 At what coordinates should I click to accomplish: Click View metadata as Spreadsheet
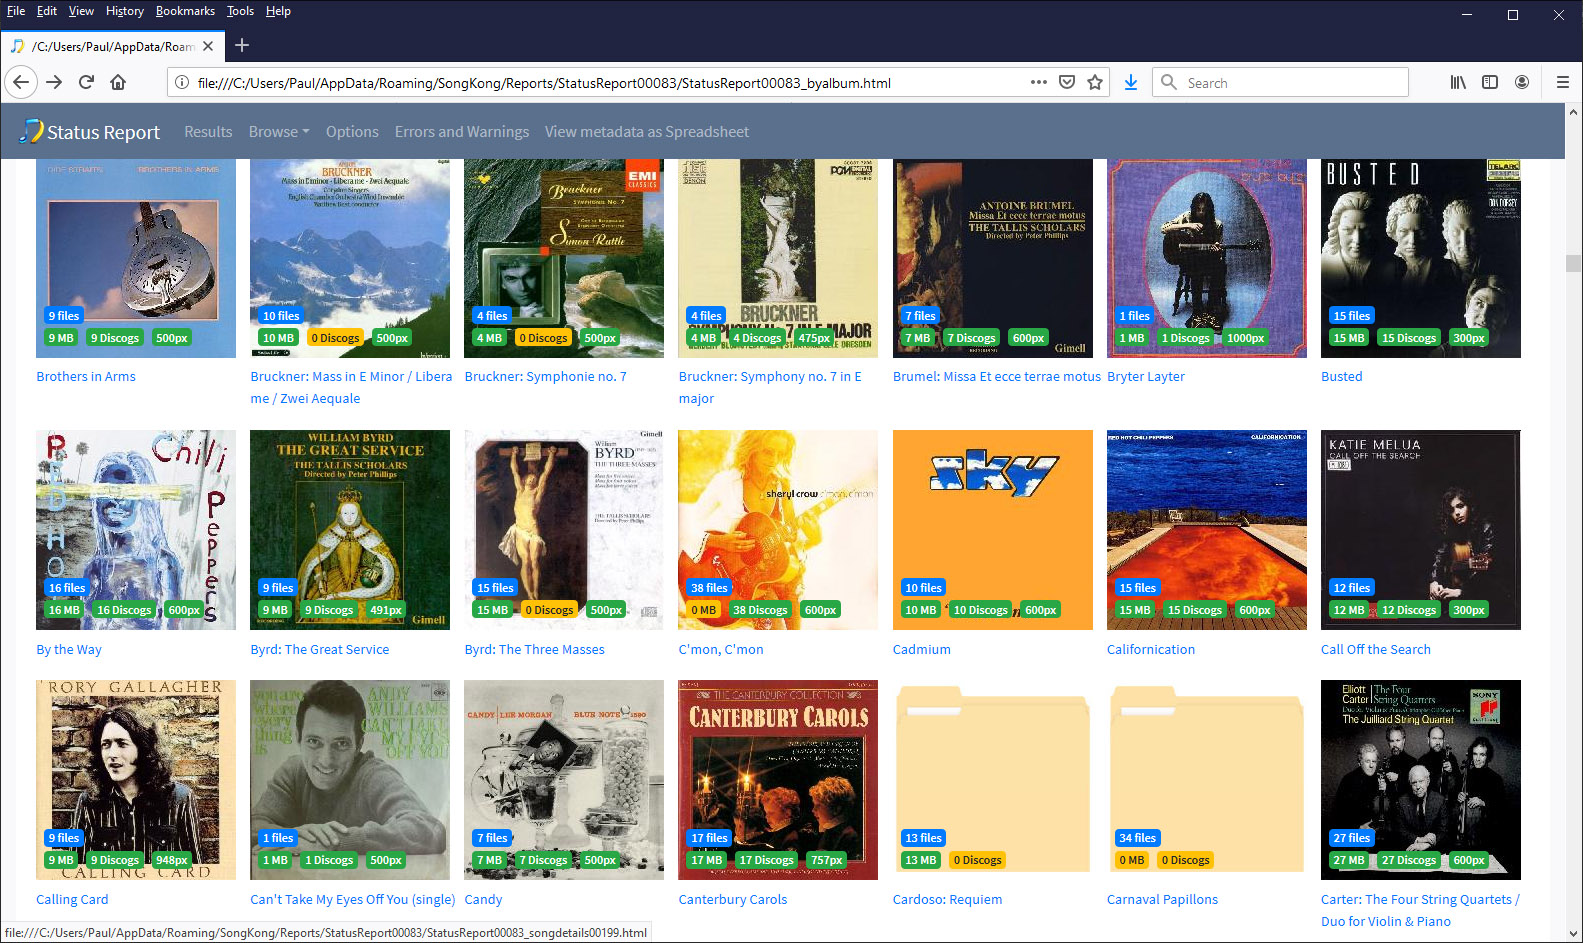pyautogui.click(x=647, y=132)
